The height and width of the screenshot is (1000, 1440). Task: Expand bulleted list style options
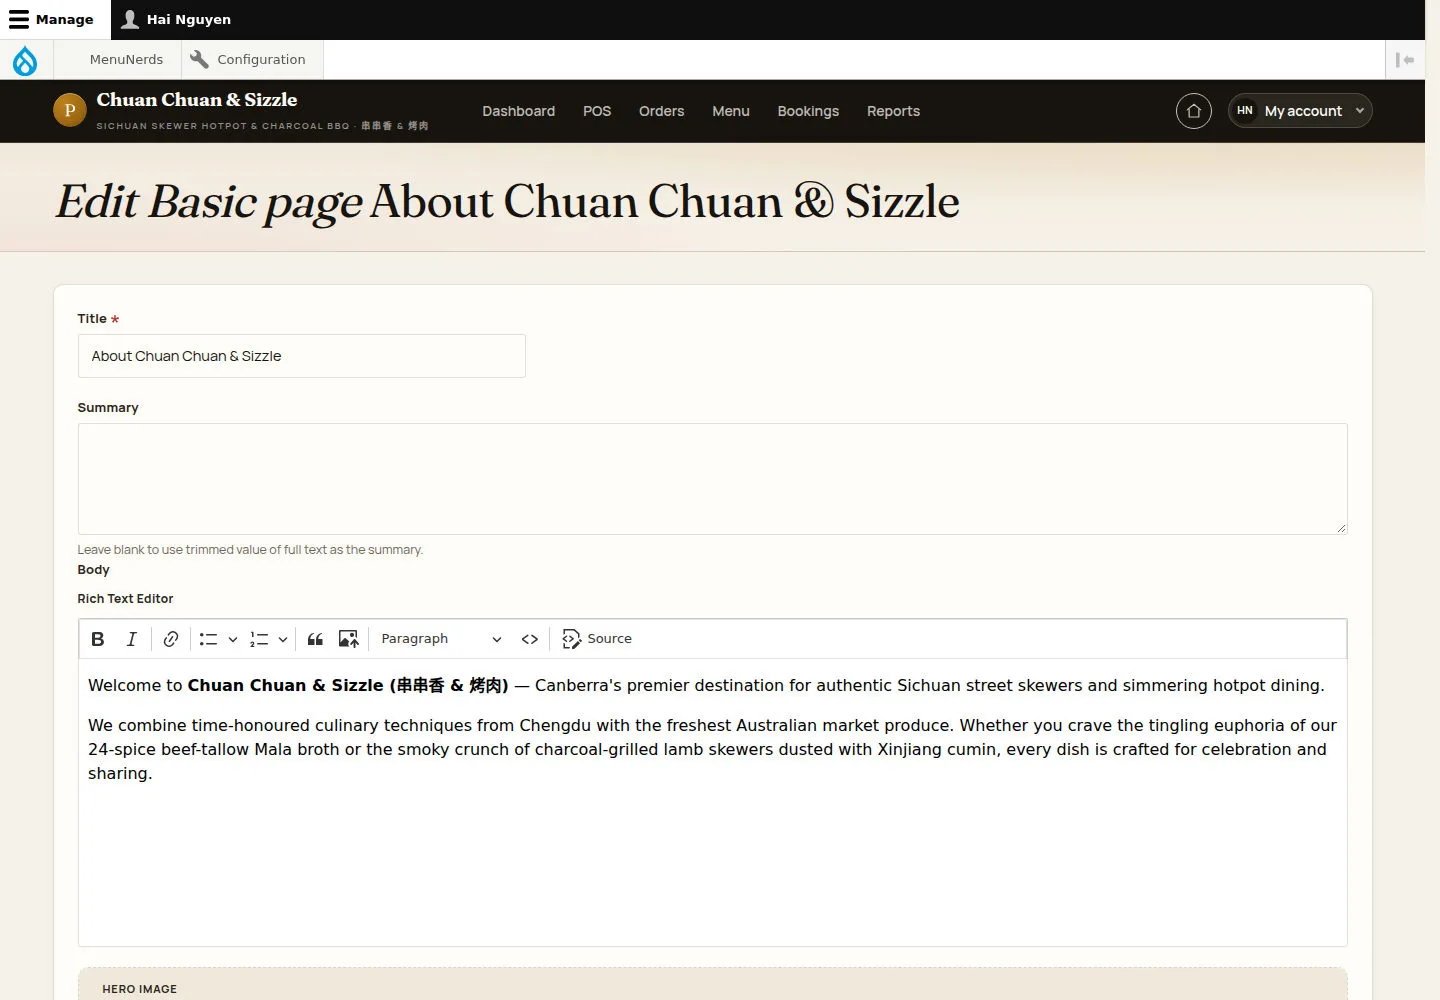pos(233,639)
